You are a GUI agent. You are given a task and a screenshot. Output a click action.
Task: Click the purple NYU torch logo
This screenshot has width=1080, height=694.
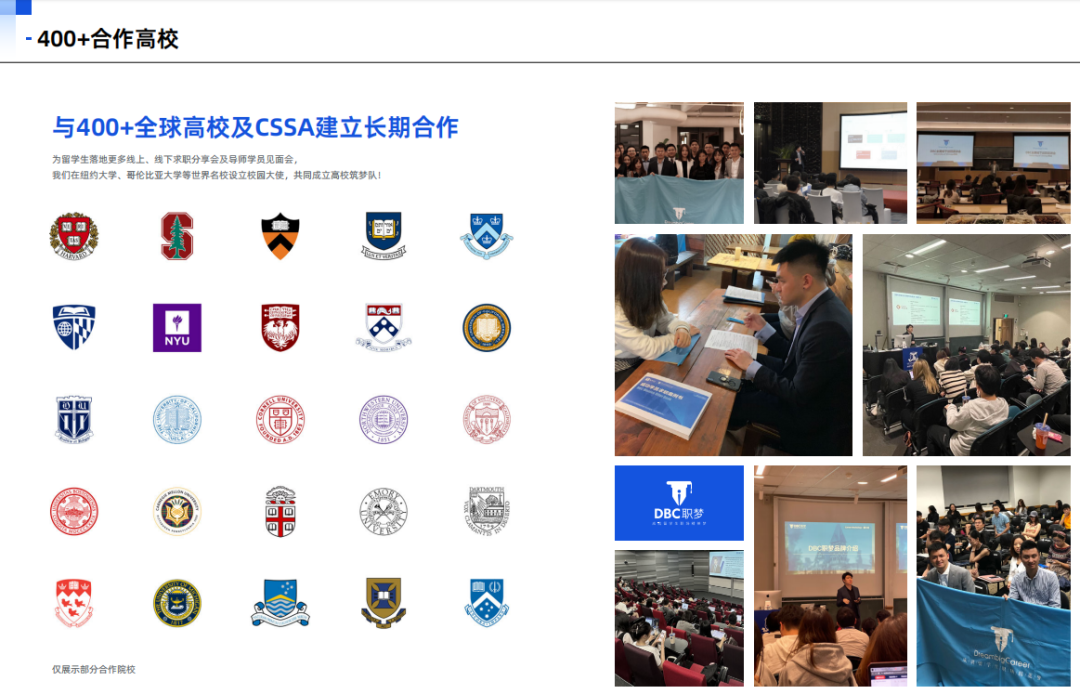[177, 328]
